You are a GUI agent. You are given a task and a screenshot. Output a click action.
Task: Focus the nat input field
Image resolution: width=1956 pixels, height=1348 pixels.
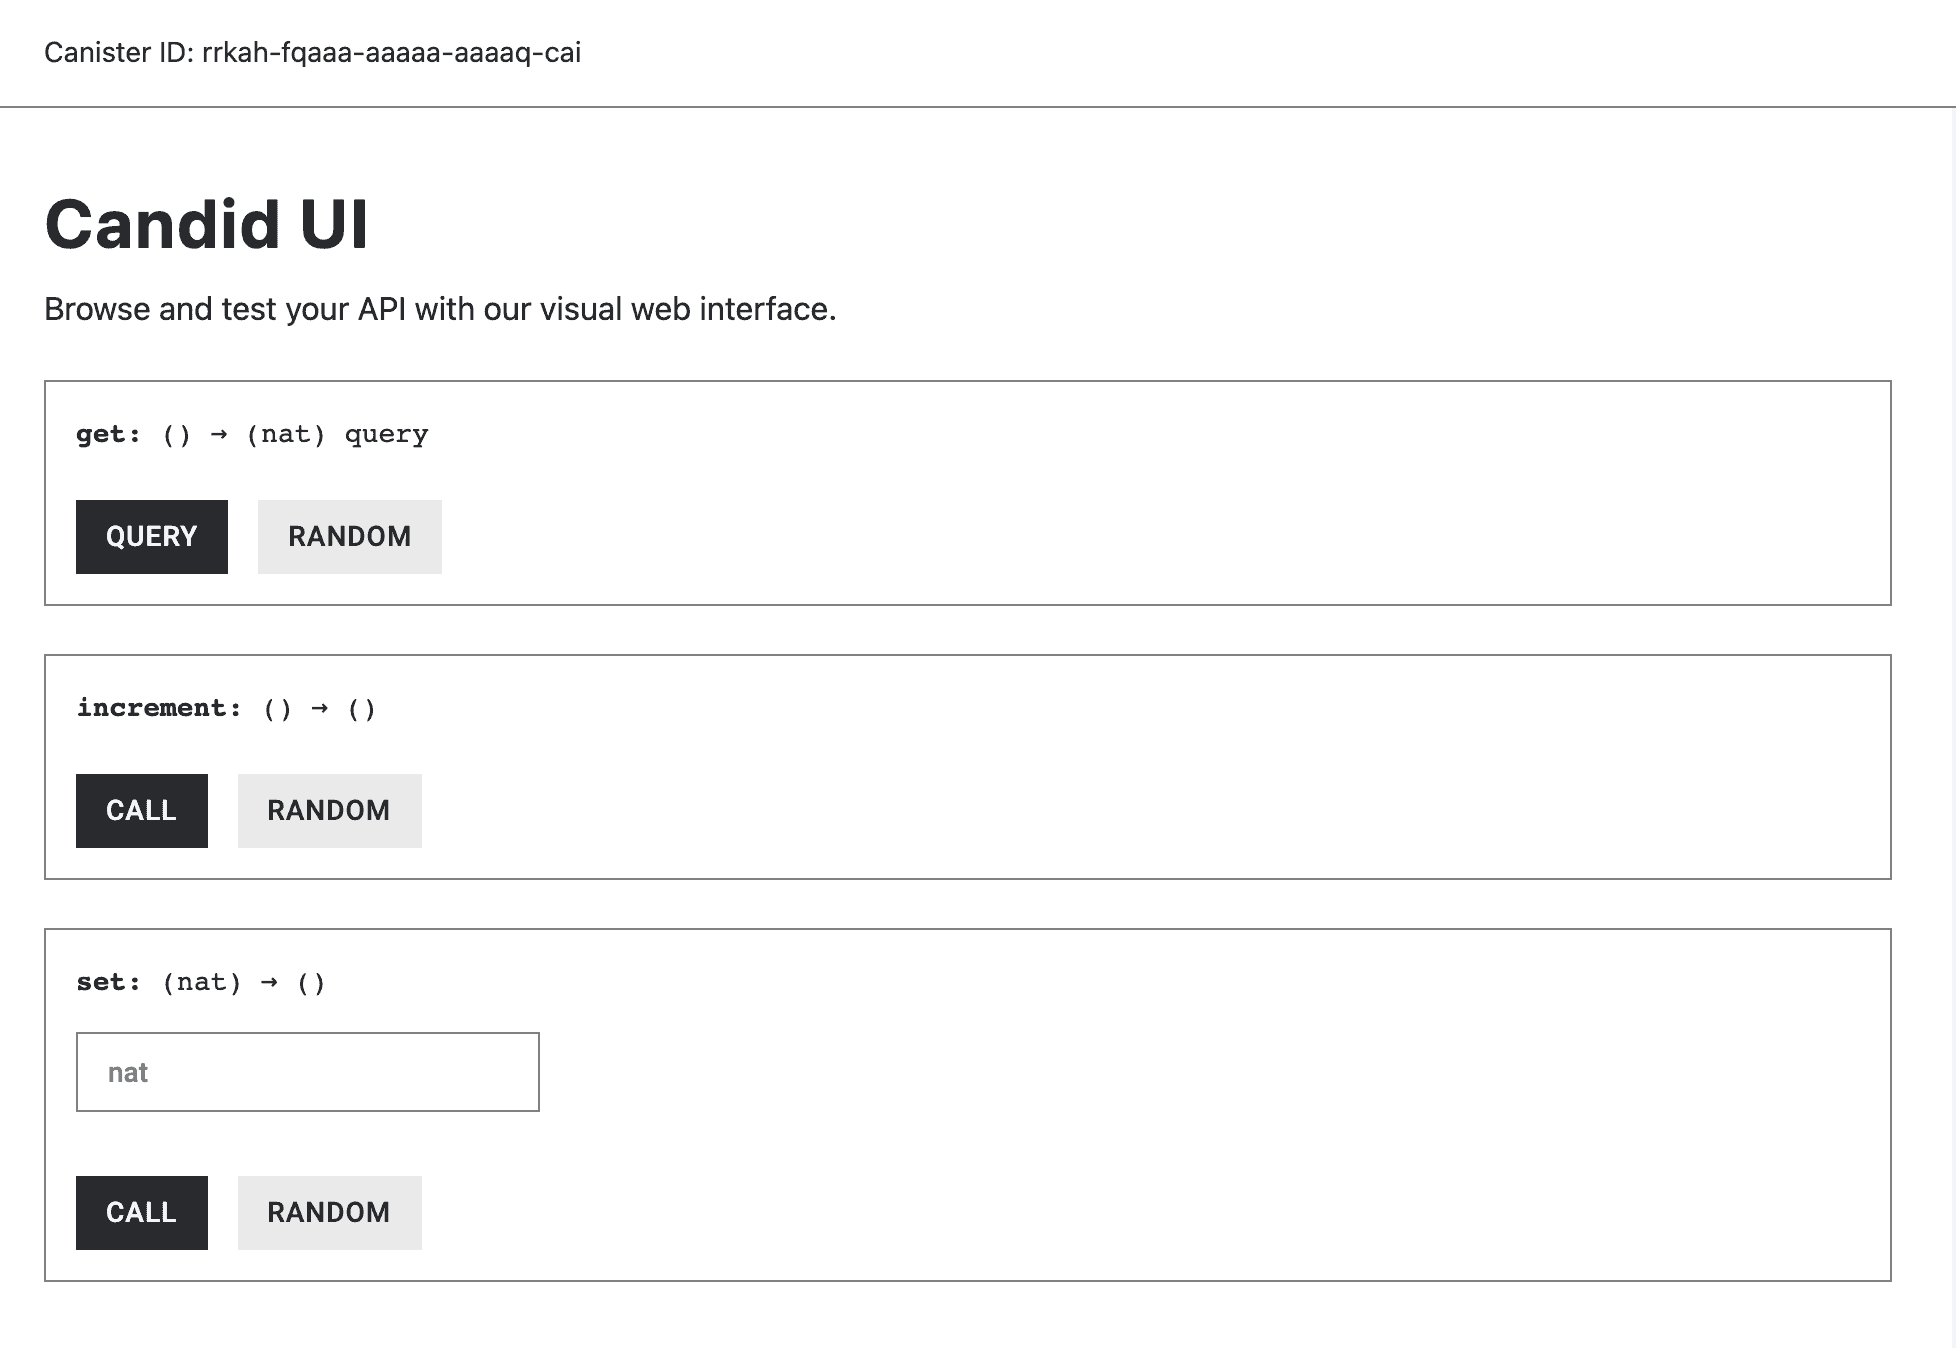(x=307, y=1072)
